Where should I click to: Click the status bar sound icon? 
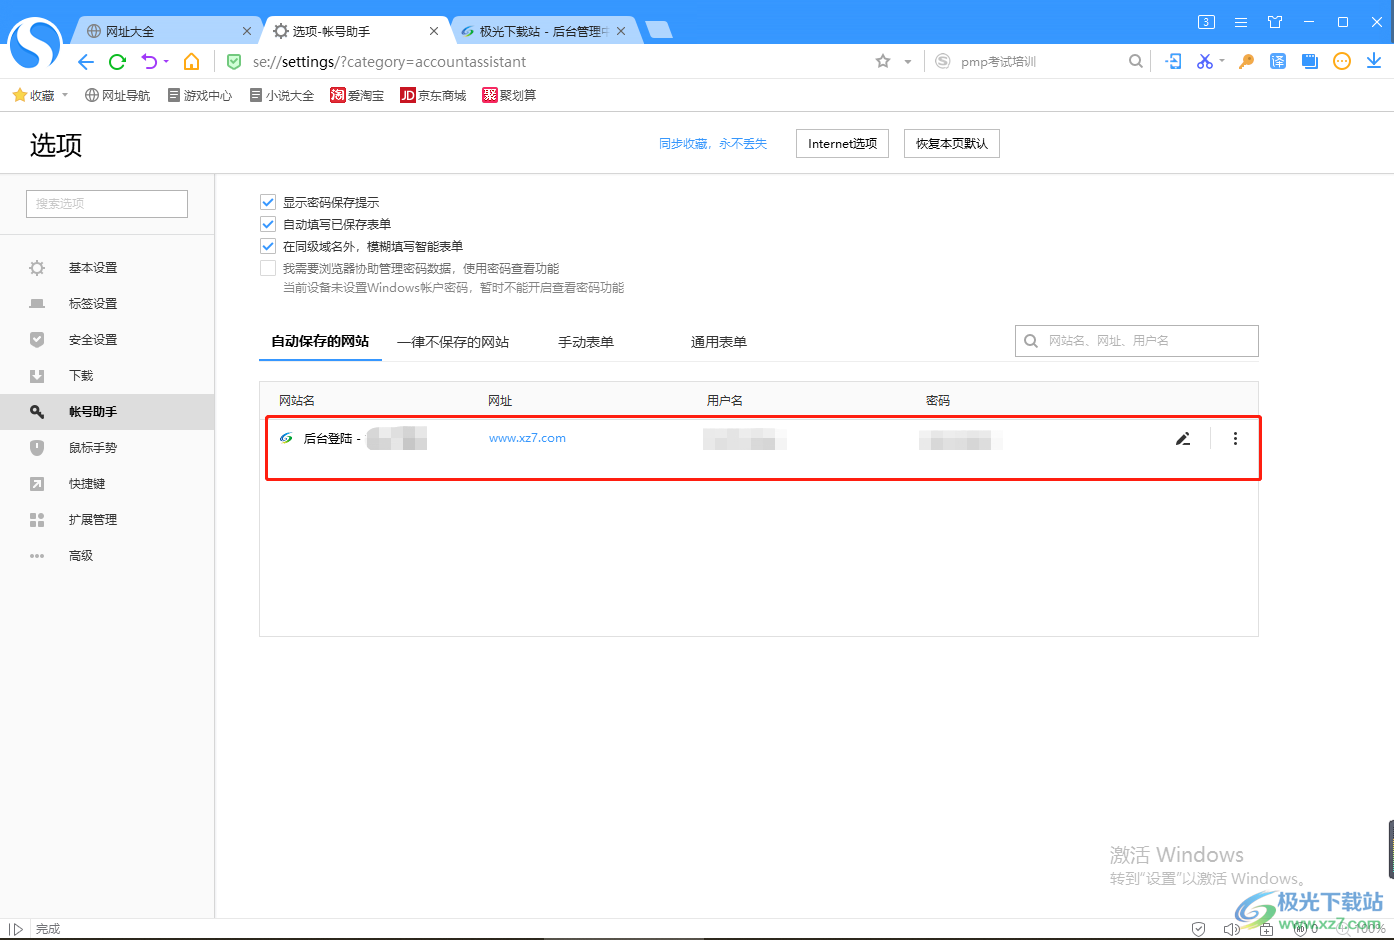(x=1231, y=929)
